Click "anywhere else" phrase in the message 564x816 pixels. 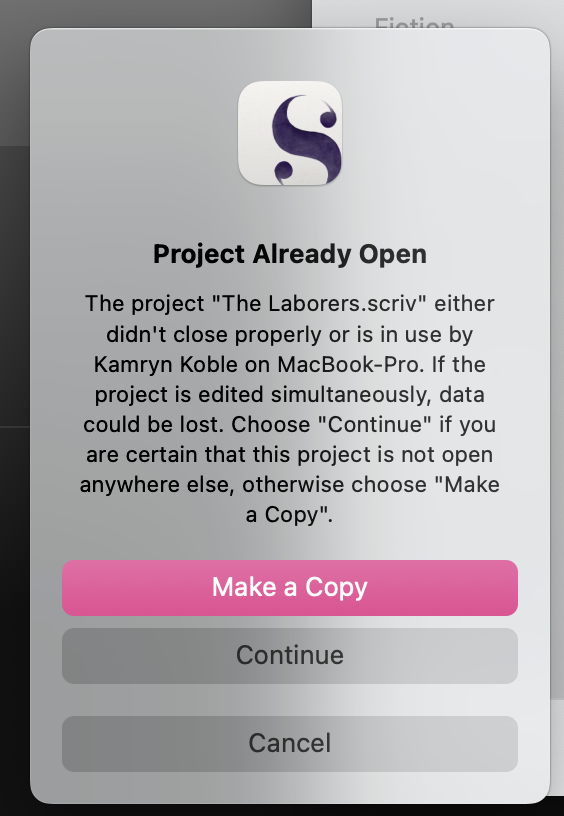pos(157,484)
